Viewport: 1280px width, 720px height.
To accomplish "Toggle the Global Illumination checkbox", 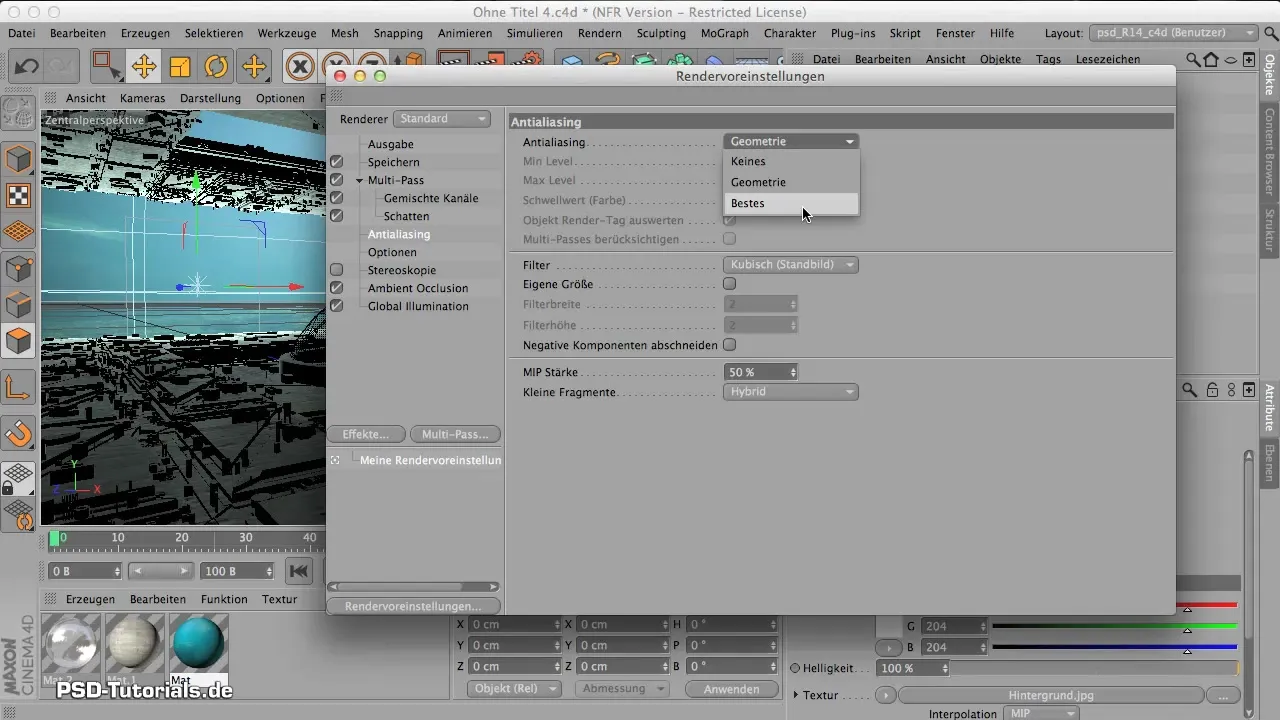I will tap(337, 306).
